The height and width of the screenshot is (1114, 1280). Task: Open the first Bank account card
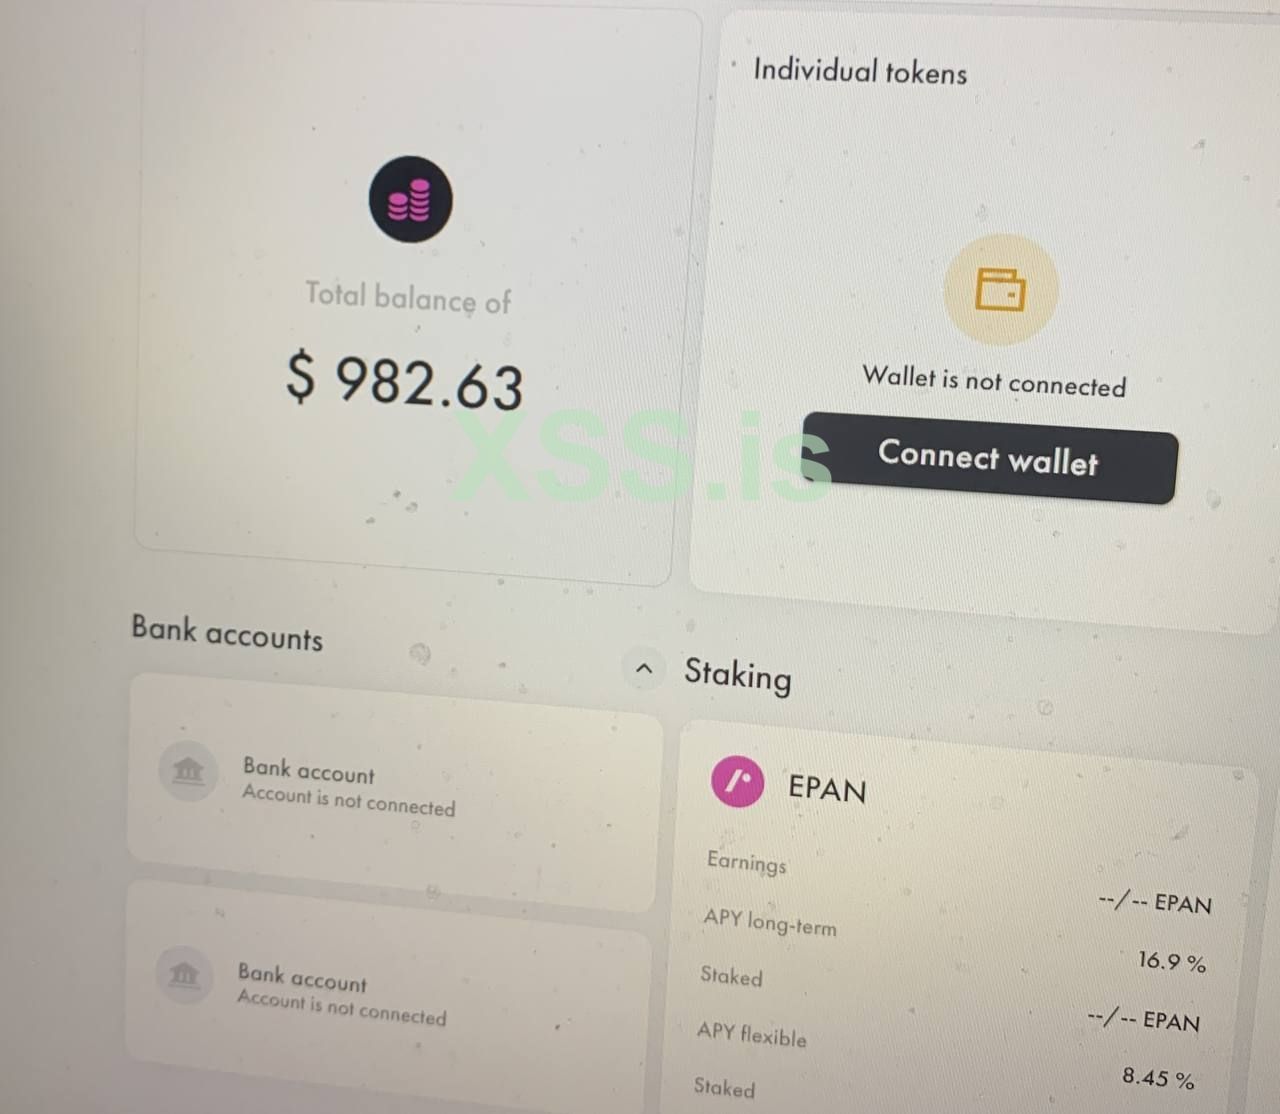pyautogui.click(x=395, y=792)
